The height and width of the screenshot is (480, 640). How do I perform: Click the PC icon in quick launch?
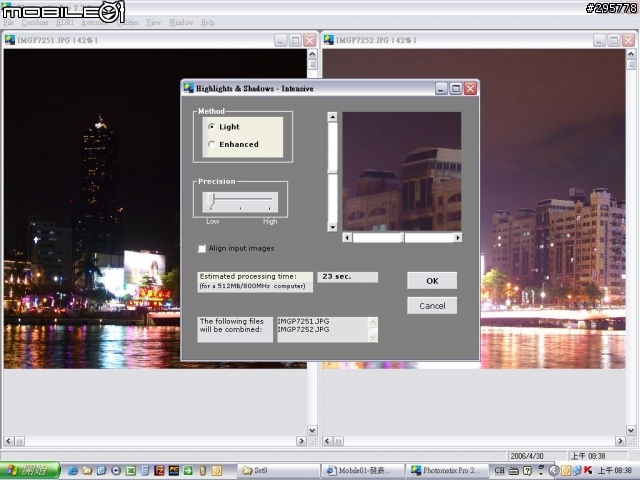(x=173, y=471)
